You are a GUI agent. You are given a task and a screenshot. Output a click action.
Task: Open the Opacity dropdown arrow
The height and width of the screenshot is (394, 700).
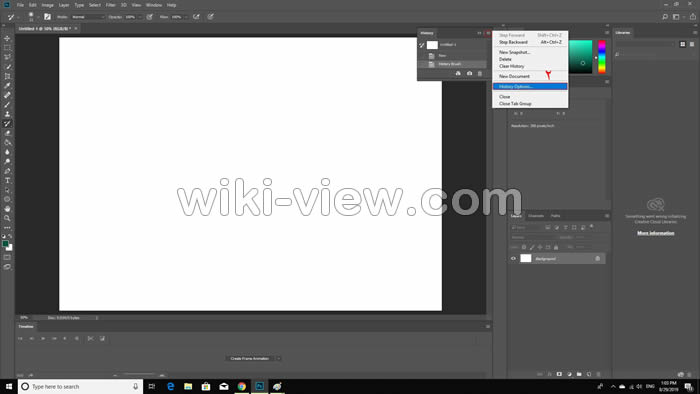(x=140, y=17)
